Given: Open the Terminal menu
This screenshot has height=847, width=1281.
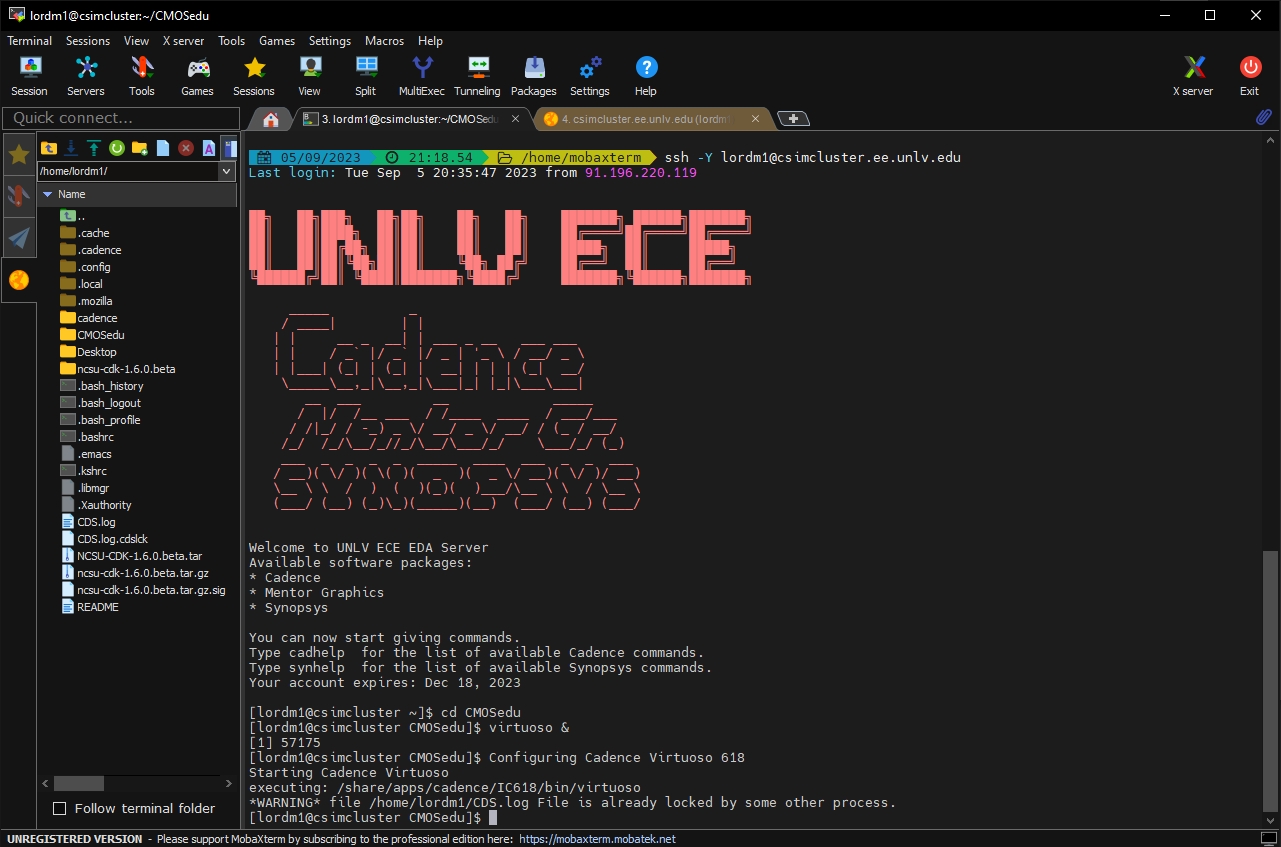Looking at the screenshot, I should [x=30, y=41].
